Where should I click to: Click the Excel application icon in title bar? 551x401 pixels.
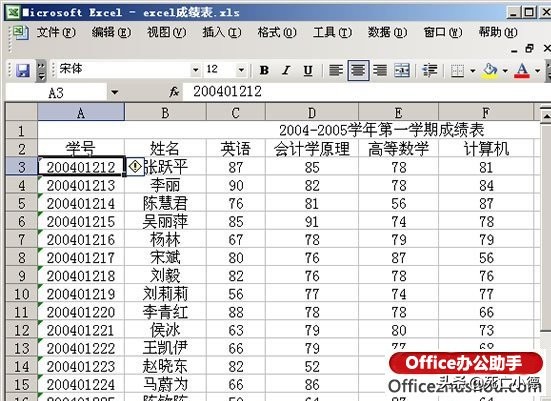13,13
